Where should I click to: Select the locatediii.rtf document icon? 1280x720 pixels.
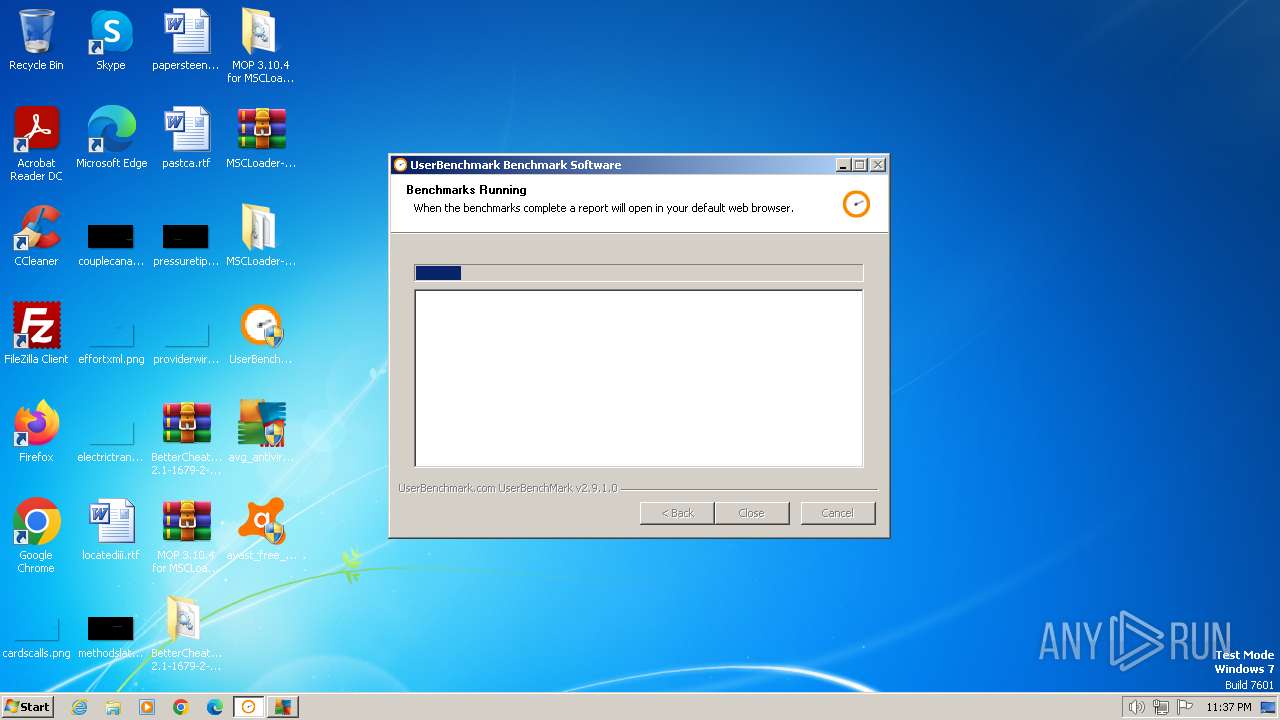[x=111, y=530]
